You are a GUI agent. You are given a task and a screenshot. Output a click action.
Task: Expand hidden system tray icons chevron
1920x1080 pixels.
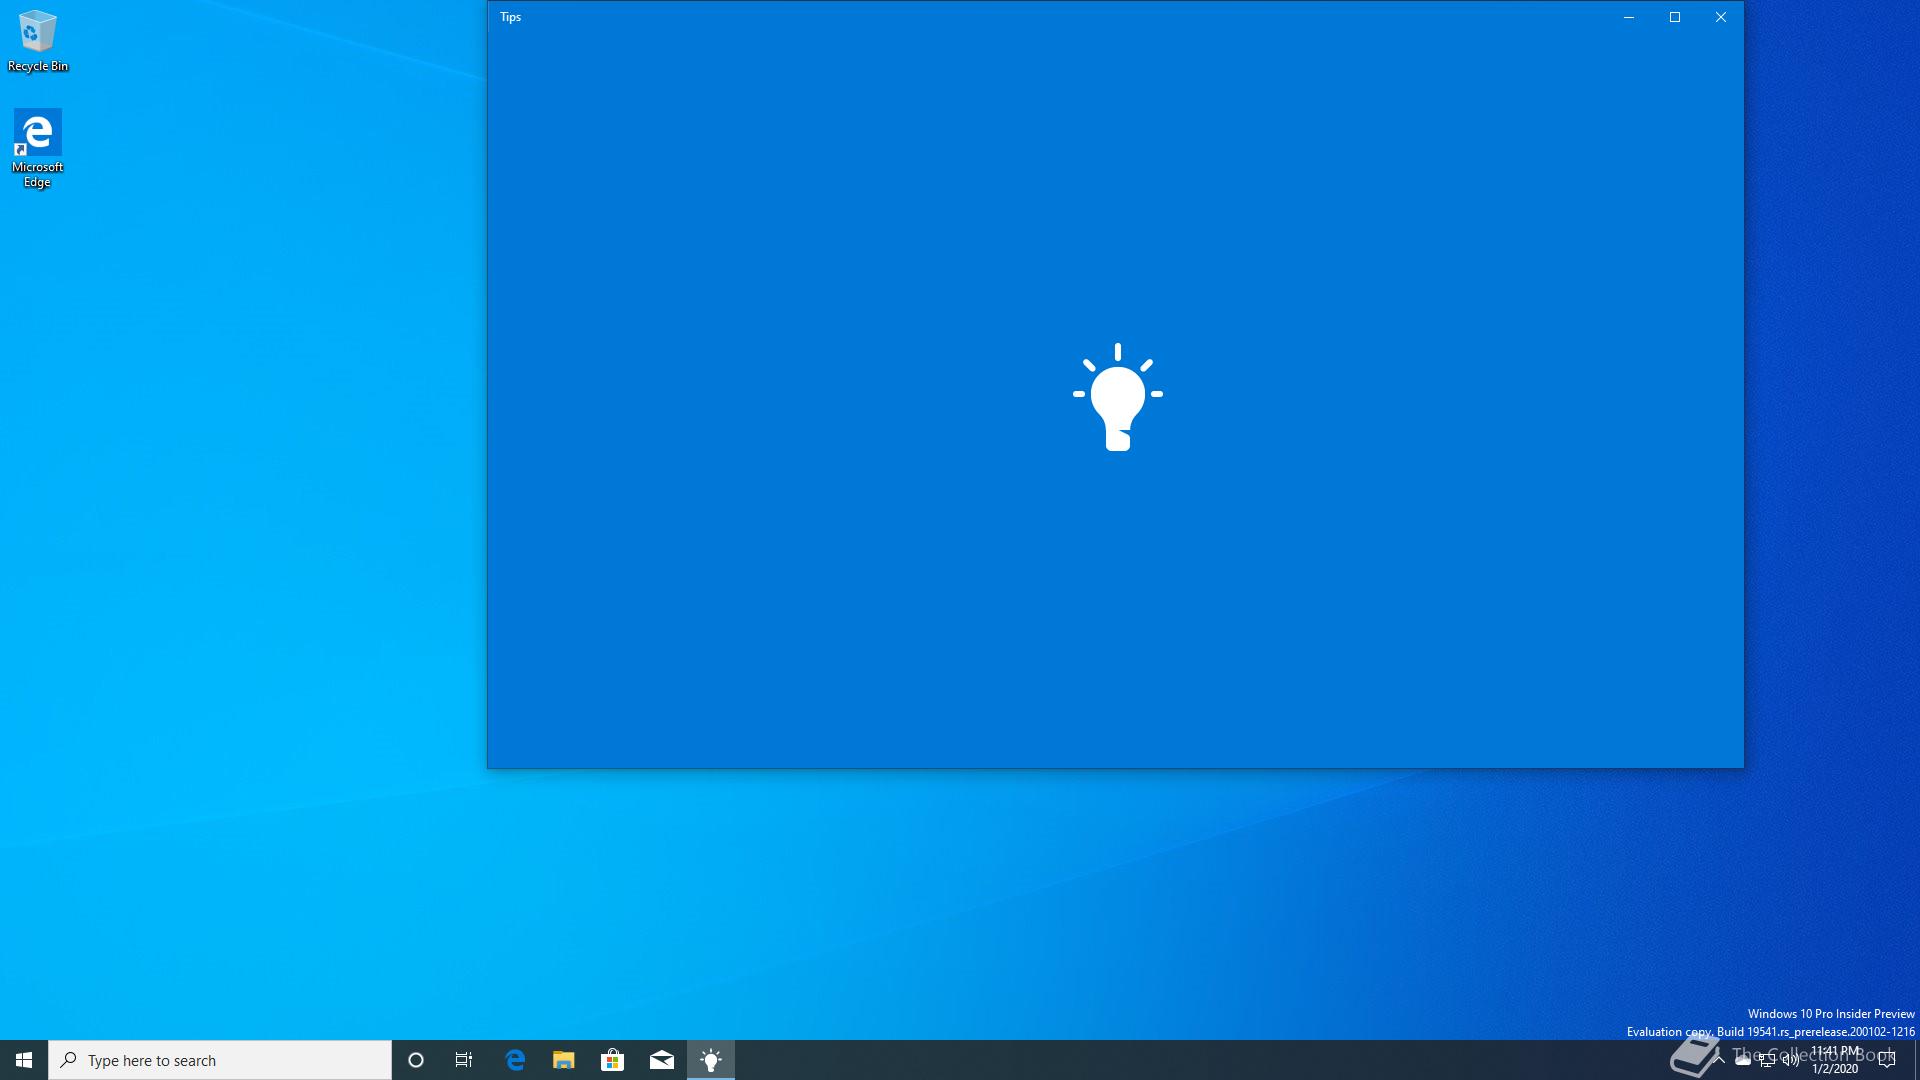click(1719, 1060)
